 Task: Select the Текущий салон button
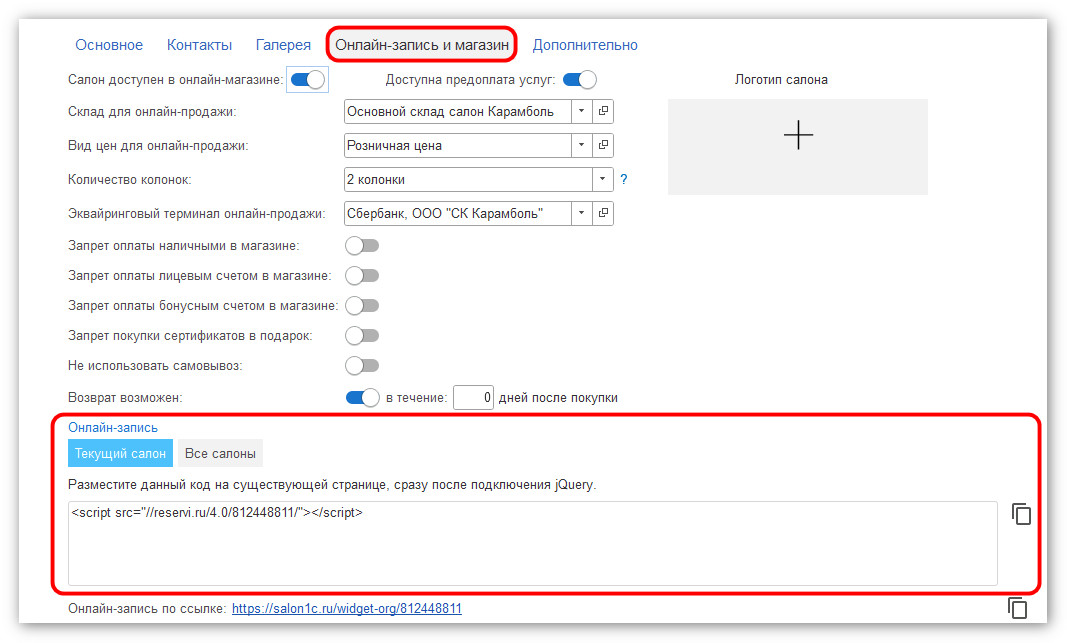(x=120, y=453)
